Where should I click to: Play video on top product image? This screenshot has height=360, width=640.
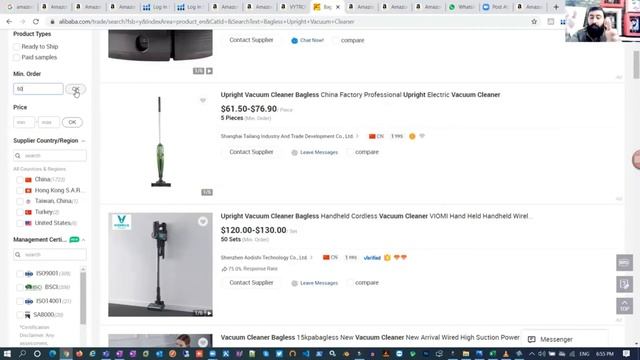pyautogui.click(x=209, y=71)
